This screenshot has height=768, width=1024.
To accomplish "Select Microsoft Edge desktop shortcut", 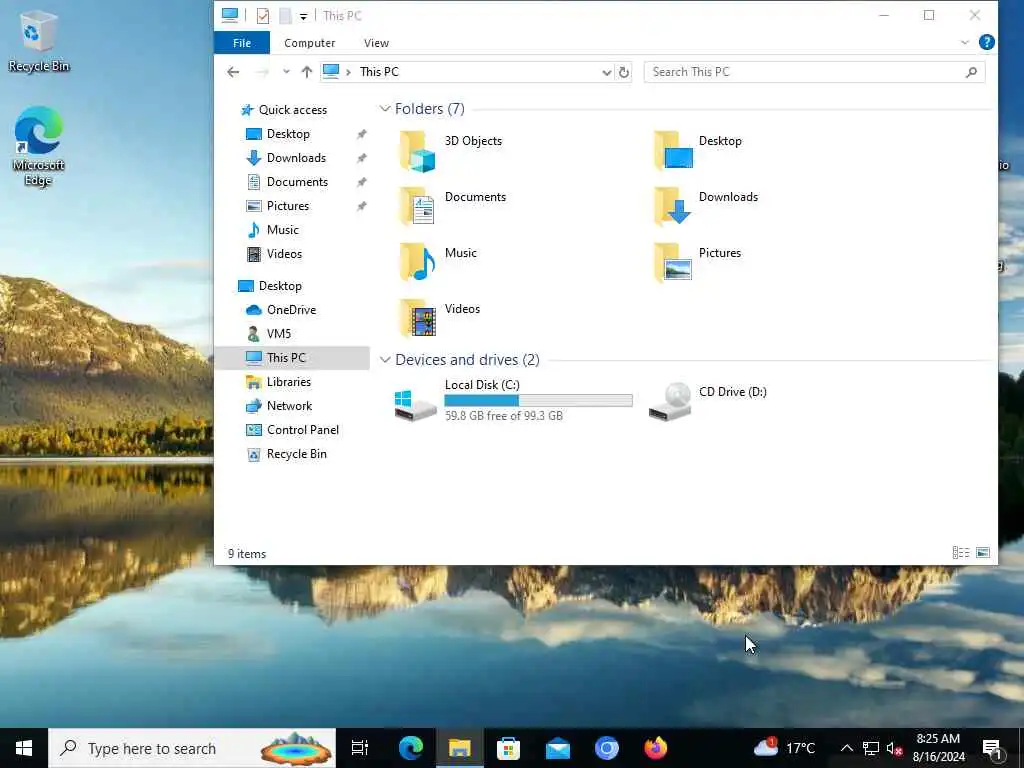I will (39, 146).
